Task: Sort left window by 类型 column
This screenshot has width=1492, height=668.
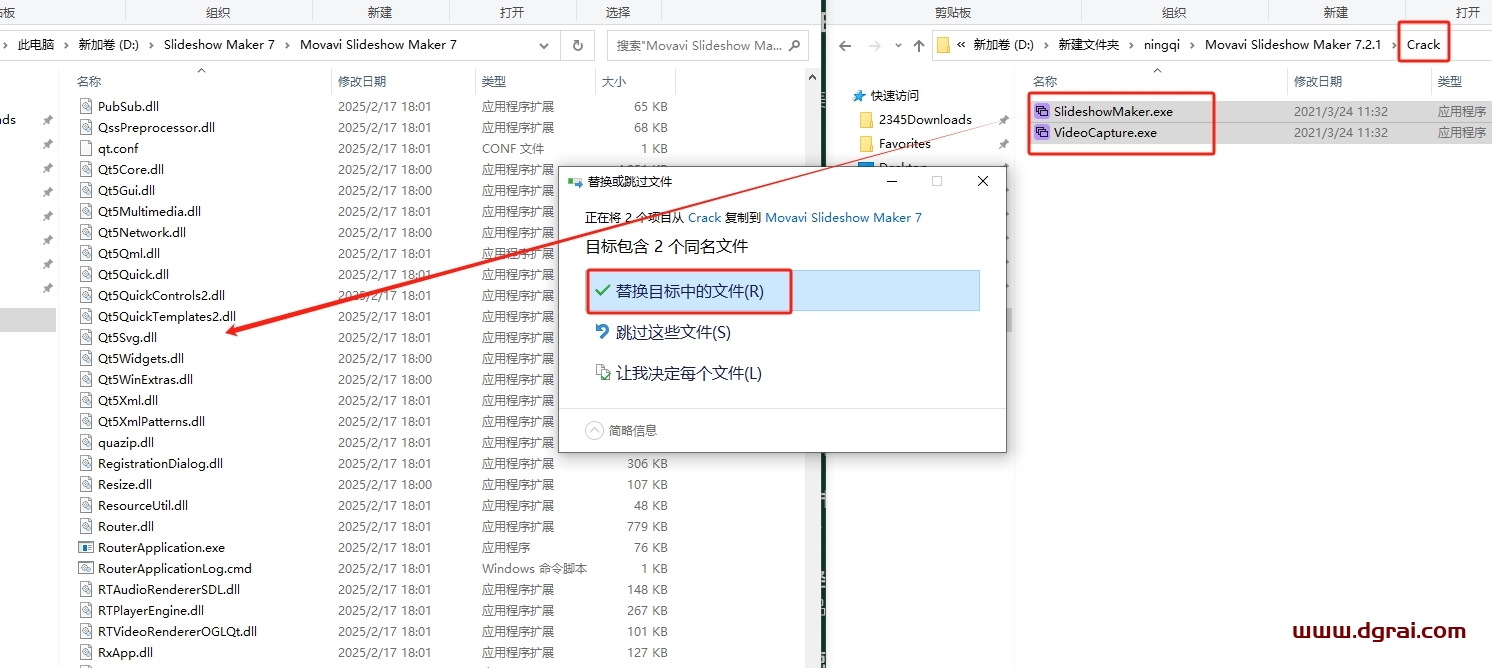Action: 493,81
